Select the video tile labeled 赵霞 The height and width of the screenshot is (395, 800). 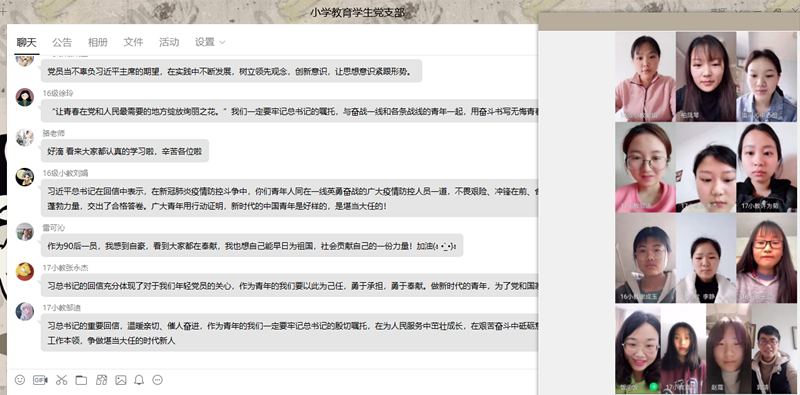click(x=729, y=349)
